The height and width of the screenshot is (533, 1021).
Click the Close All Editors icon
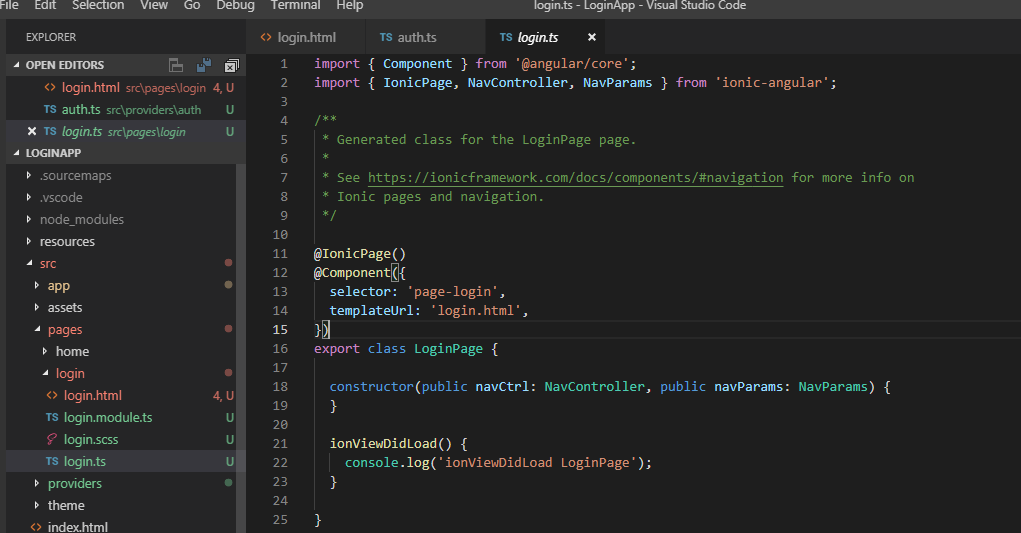coord(231,65)
